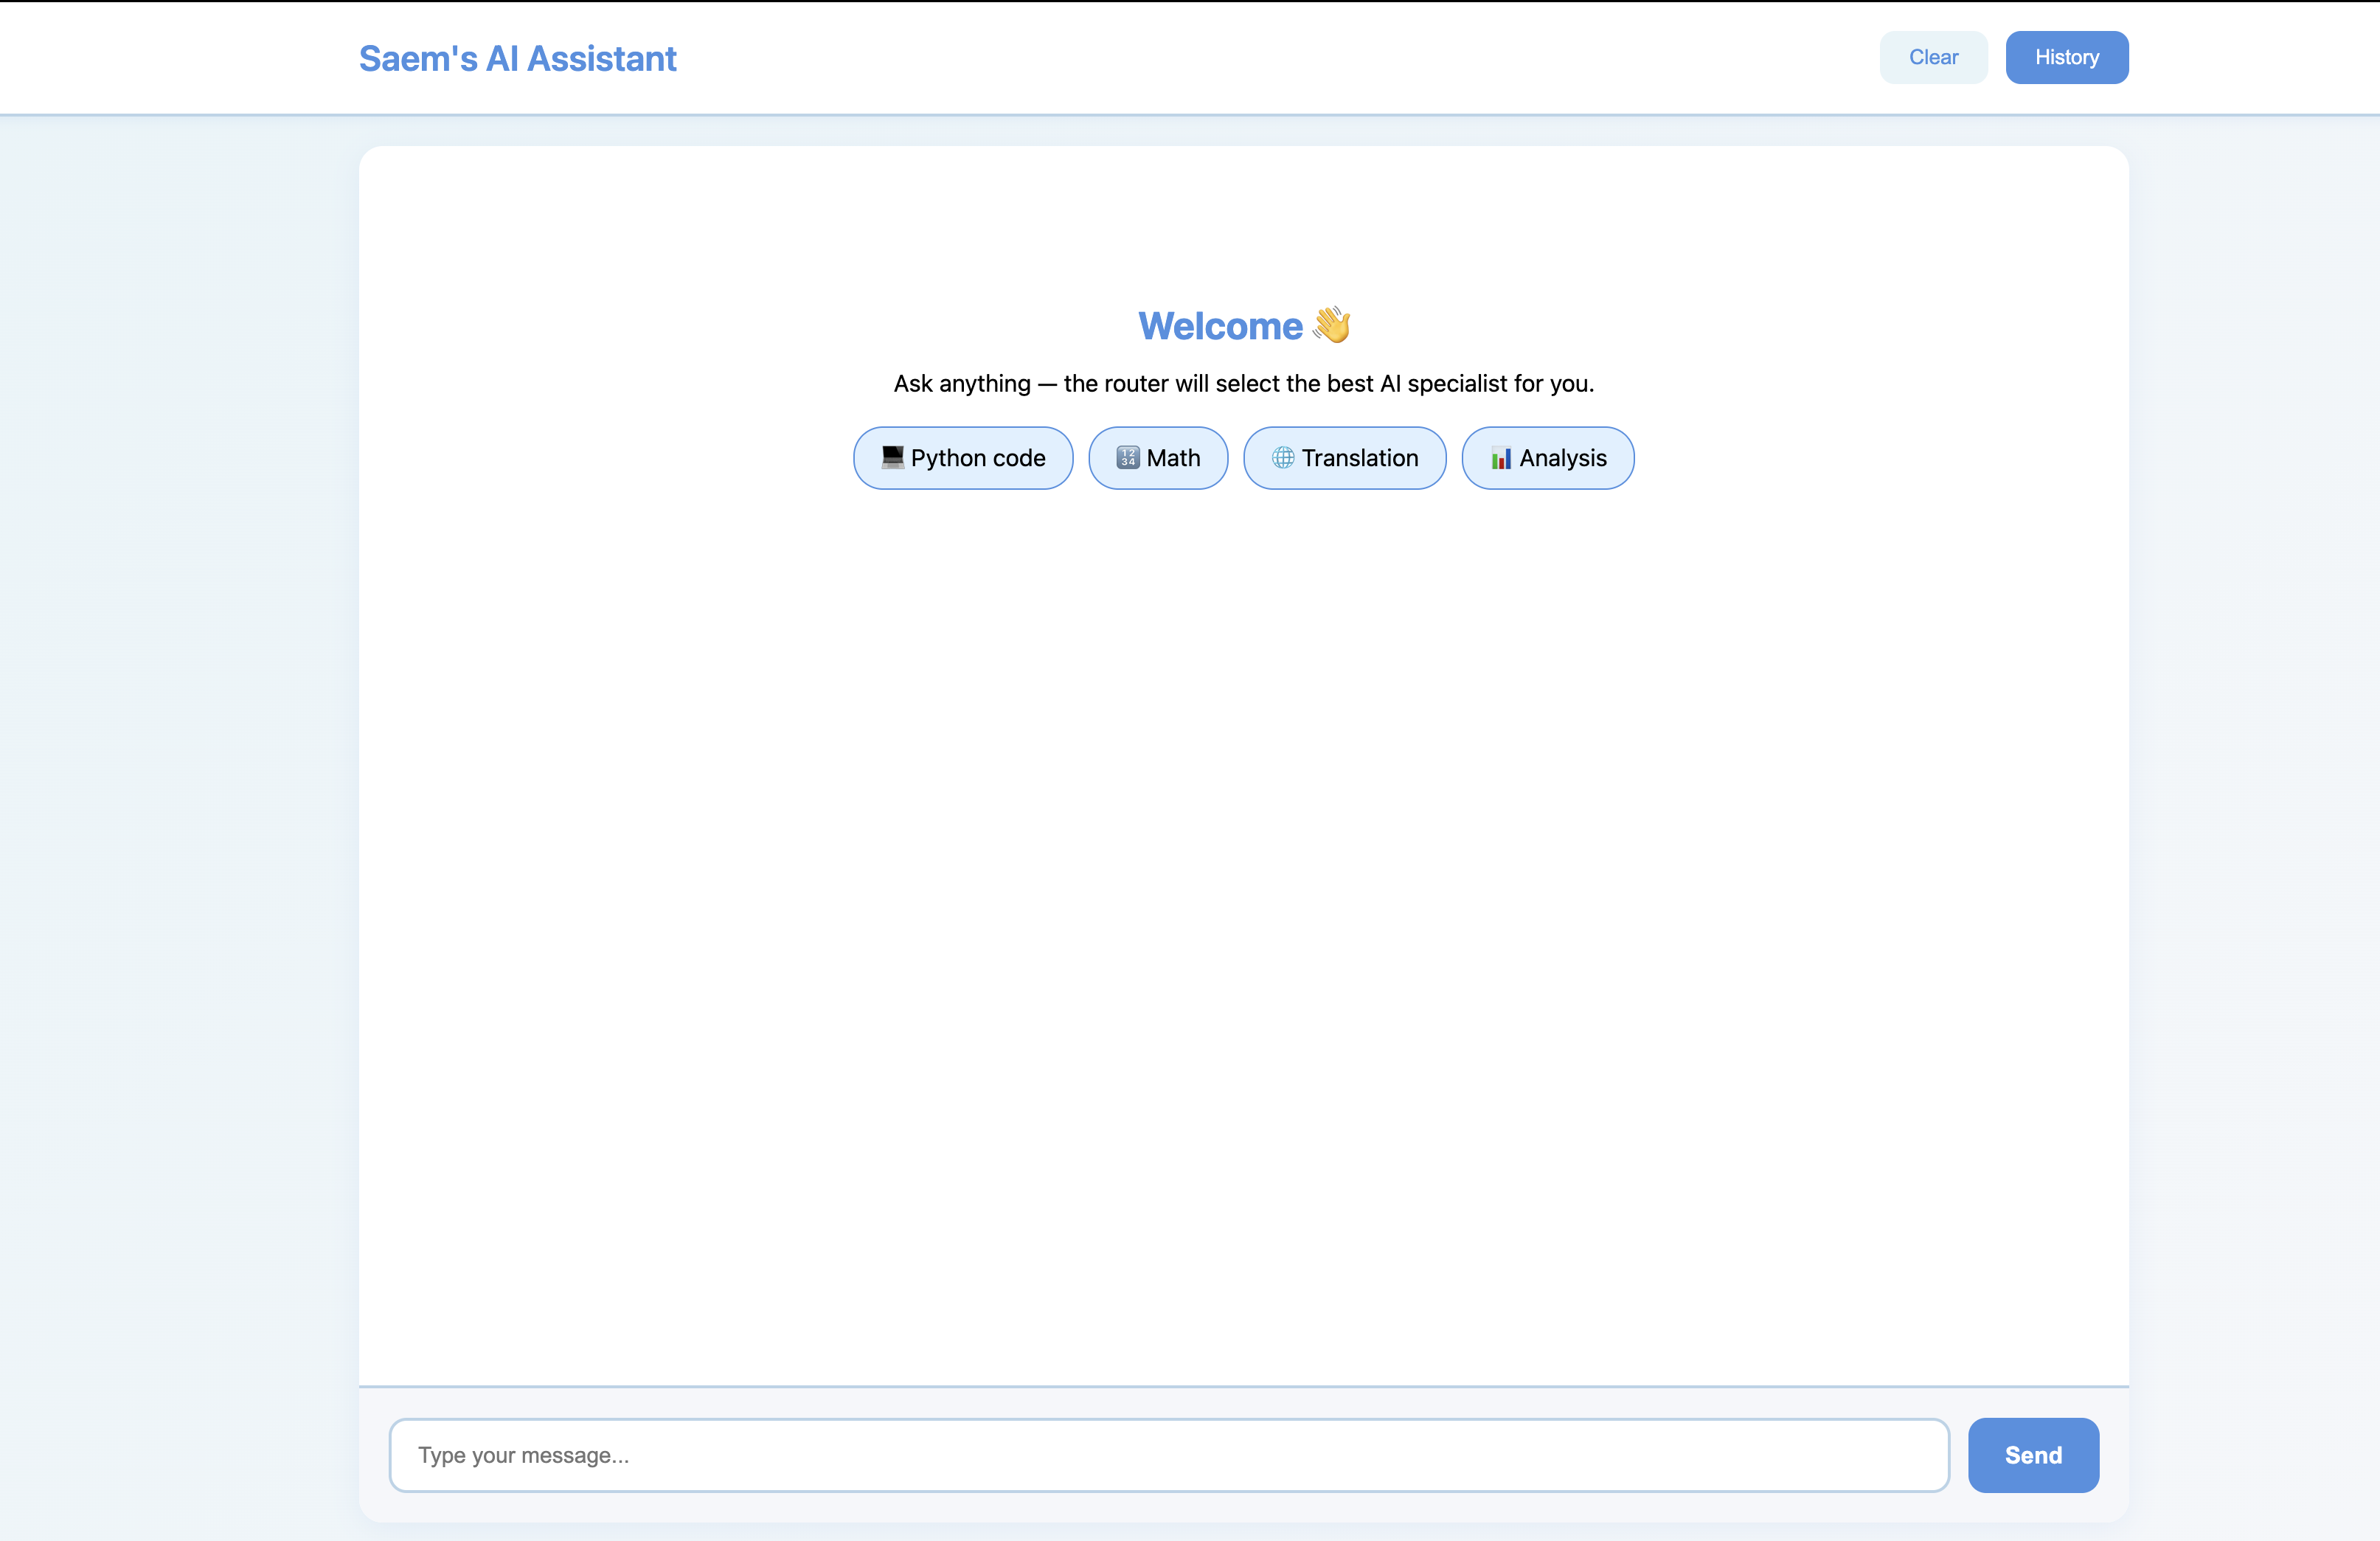Click the bar chart icon on Analysis chip
Image resolution: width=2380 pixels, height=1541 pixels.
[1500, 457]
